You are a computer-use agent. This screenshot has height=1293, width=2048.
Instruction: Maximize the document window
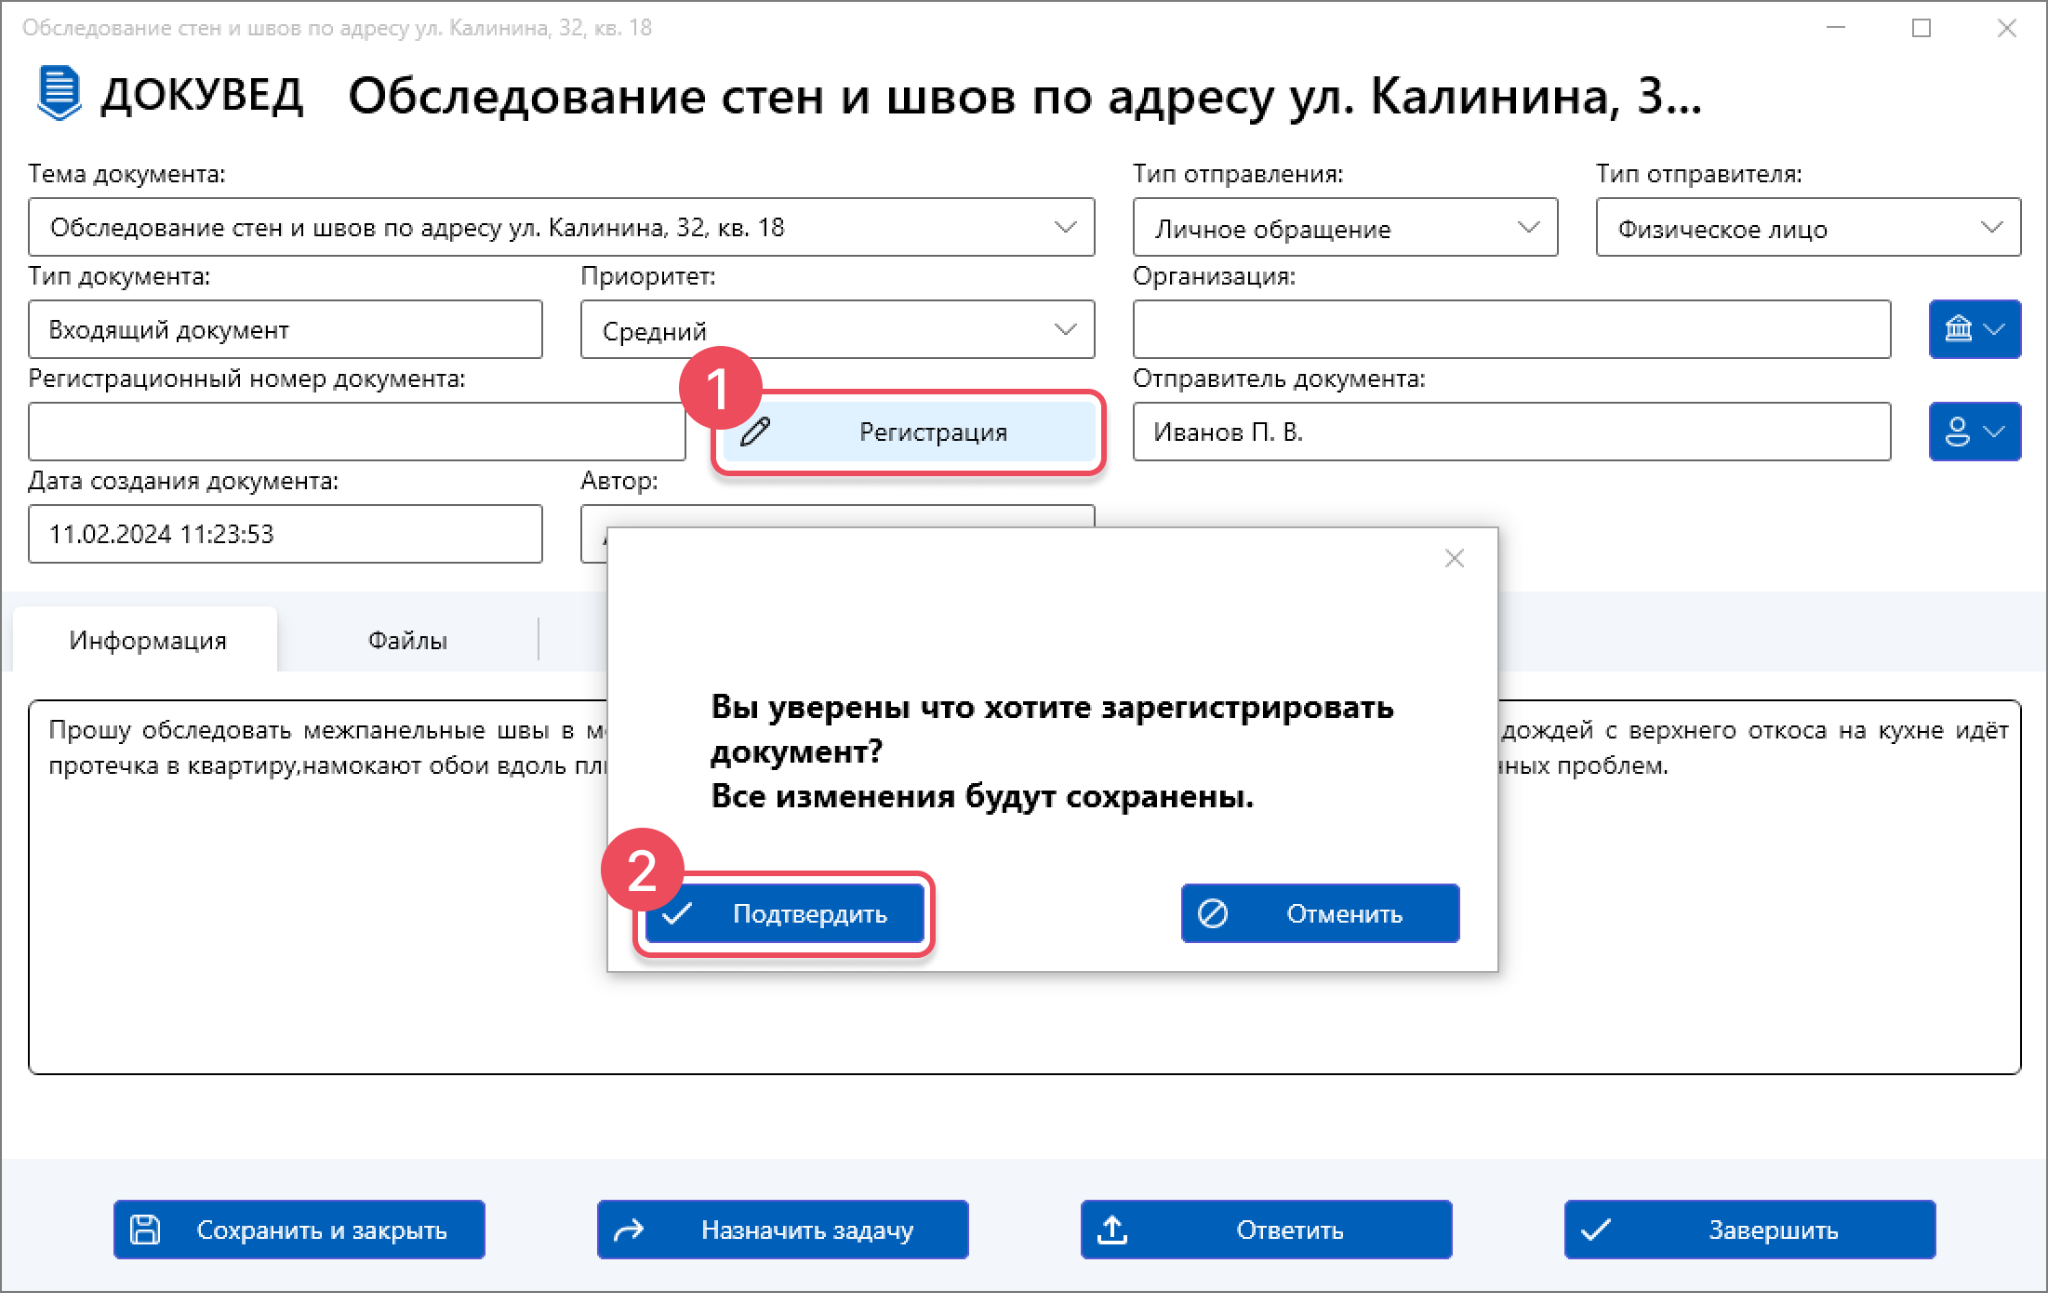click(x=1921, y=28)
